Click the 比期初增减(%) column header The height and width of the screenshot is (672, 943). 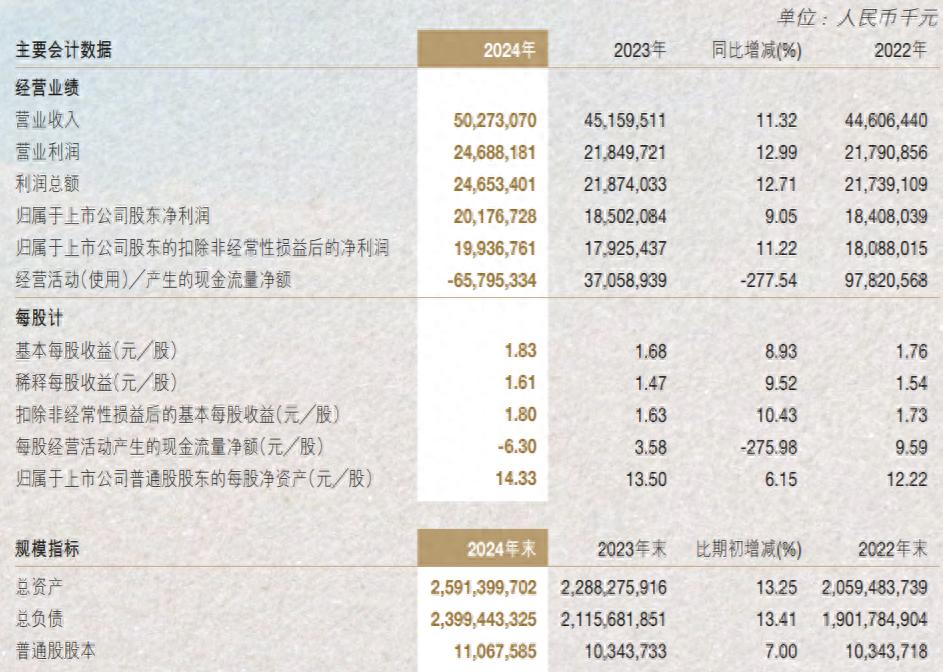(x=748, y=549)
